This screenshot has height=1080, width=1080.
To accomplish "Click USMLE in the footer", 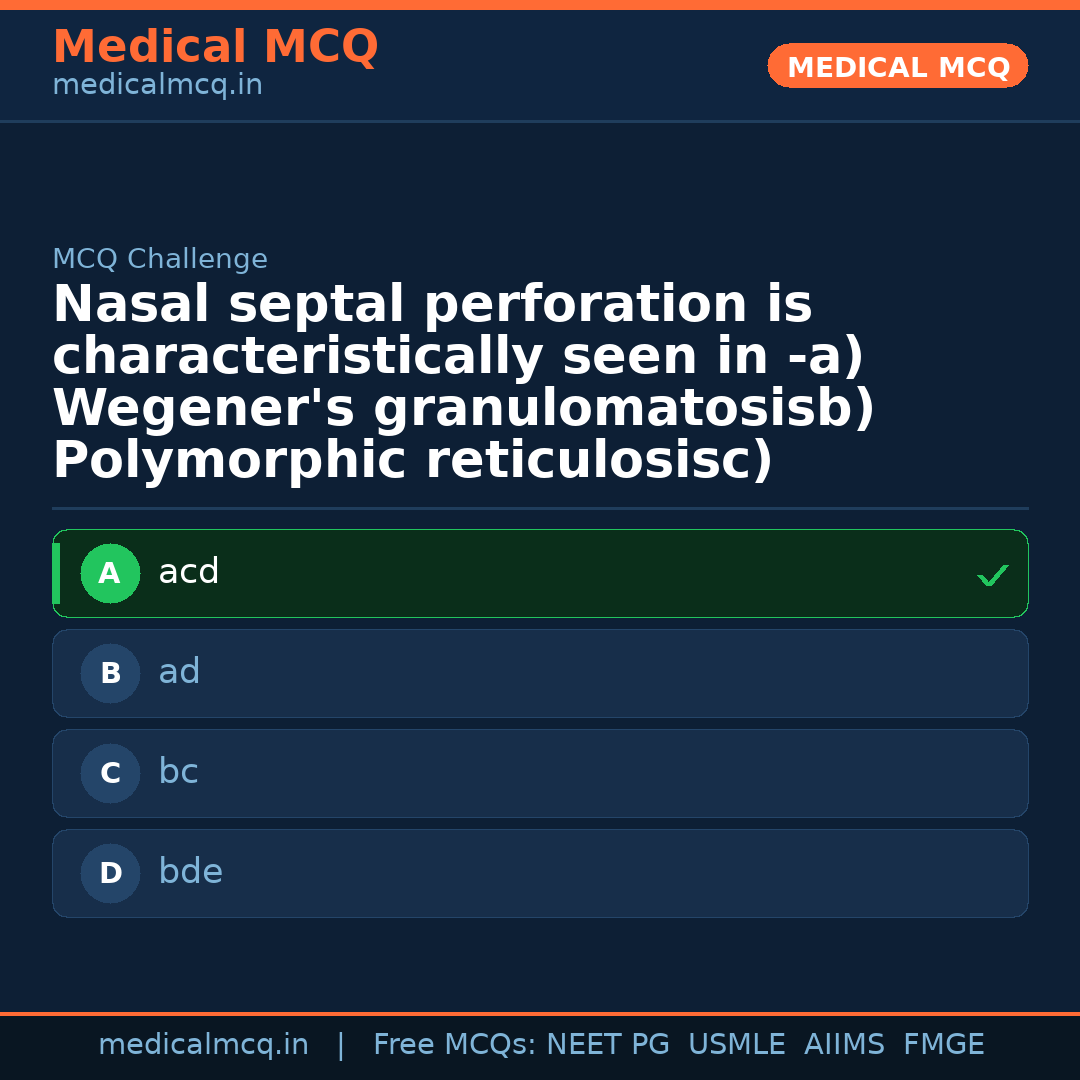I will 737,1045.
